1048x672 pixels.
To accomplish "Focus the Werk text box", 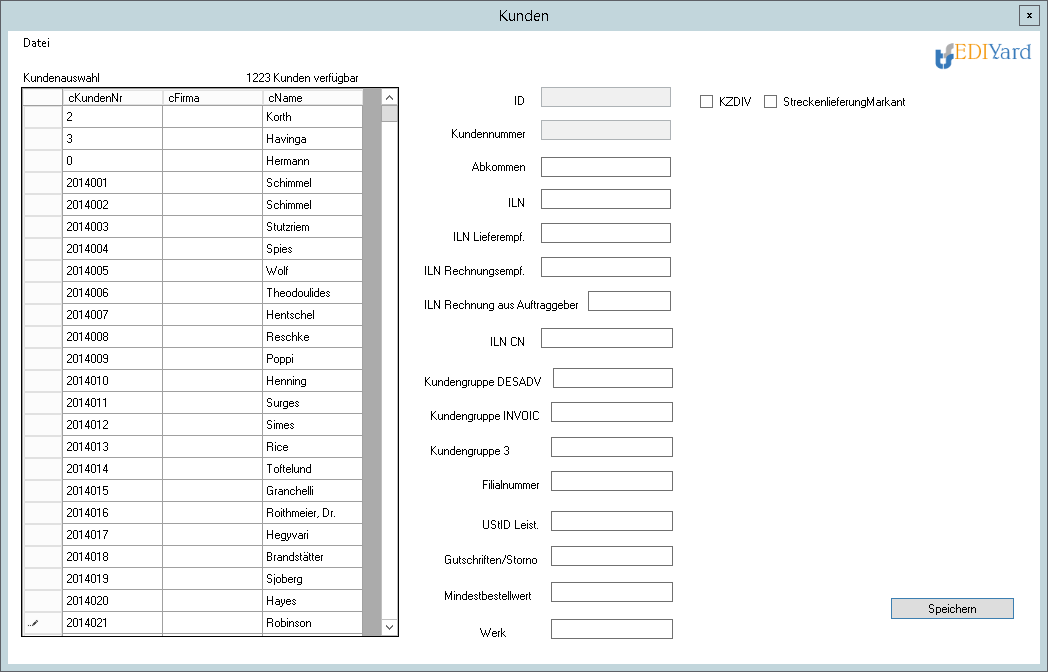I will click(x=611, y=629).
